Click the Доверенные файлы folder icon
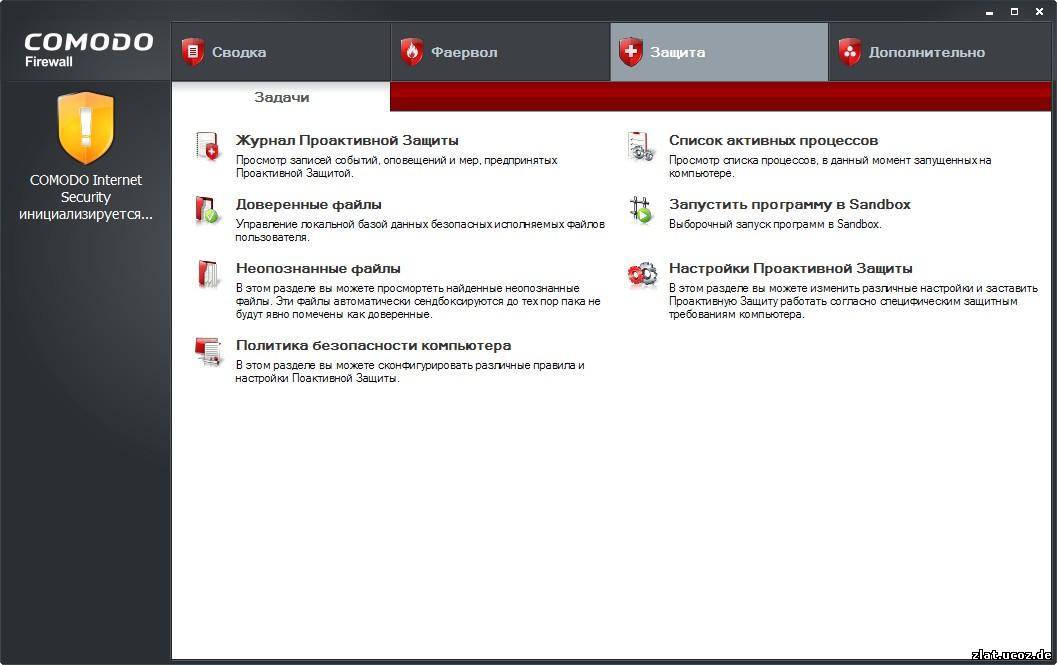The height and width of the screenshot is (665, 1057). click(x=208, y=210)
